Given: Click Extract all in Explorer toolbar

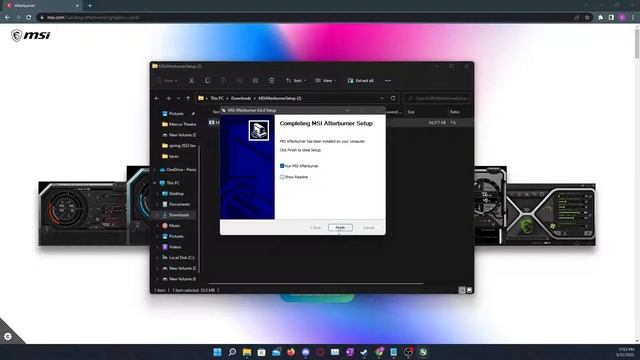Looking at the screenshot, I should coord(360,80).
